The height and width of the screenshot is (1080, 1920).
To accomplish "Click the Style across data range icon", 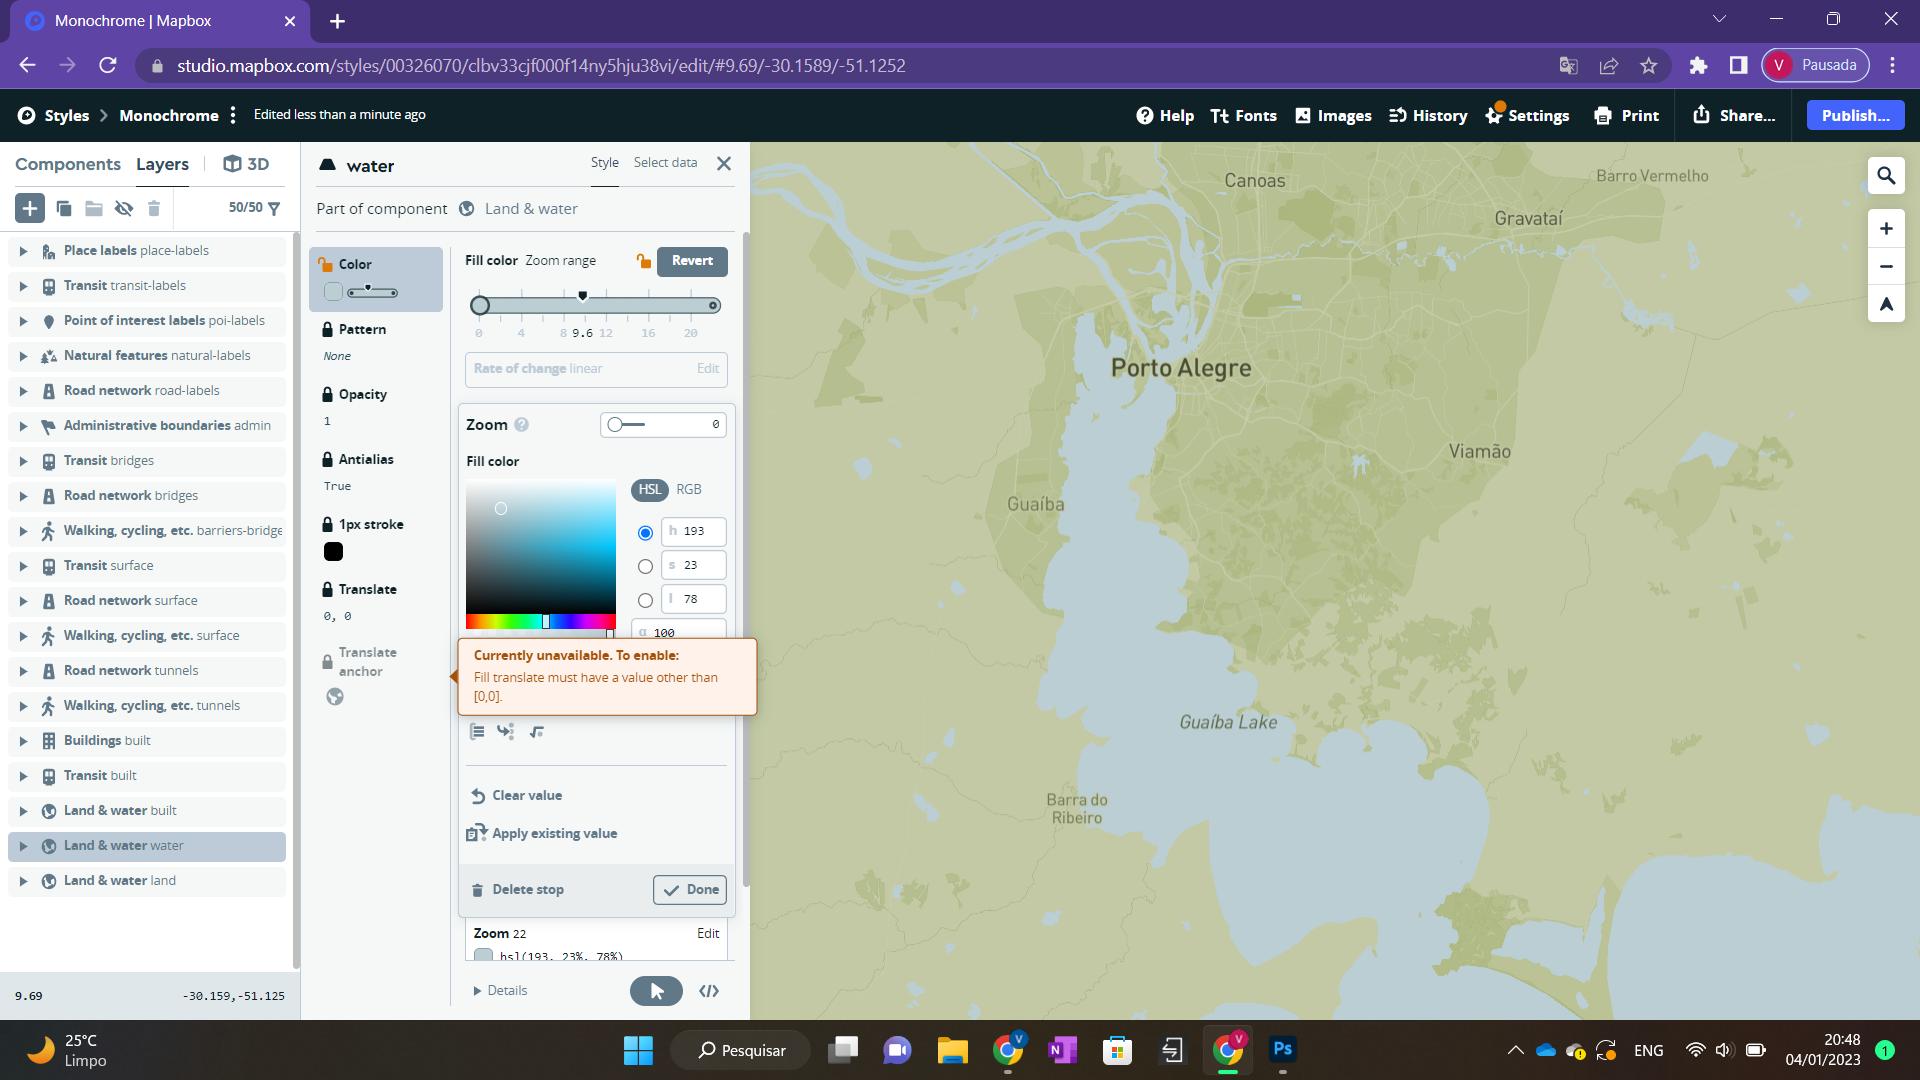I will tap(477, 732).
